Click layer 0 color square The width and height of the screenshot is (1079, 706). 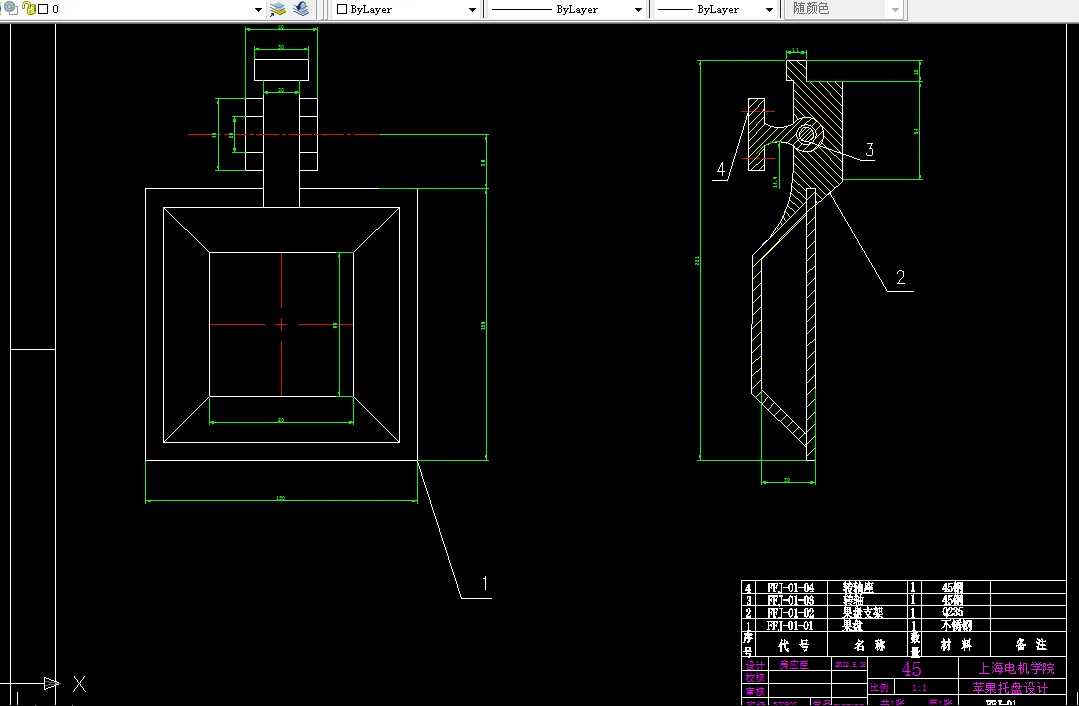click(43, 9)
